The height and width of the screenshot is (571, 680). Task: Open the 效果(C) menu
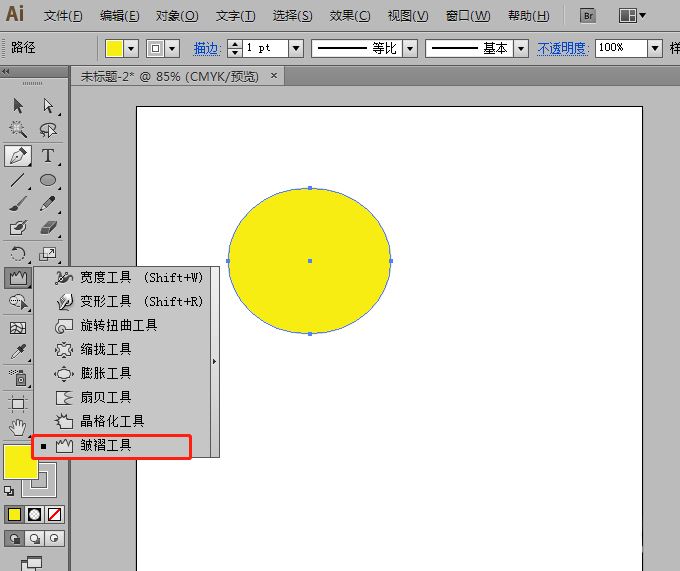(350, 16)
